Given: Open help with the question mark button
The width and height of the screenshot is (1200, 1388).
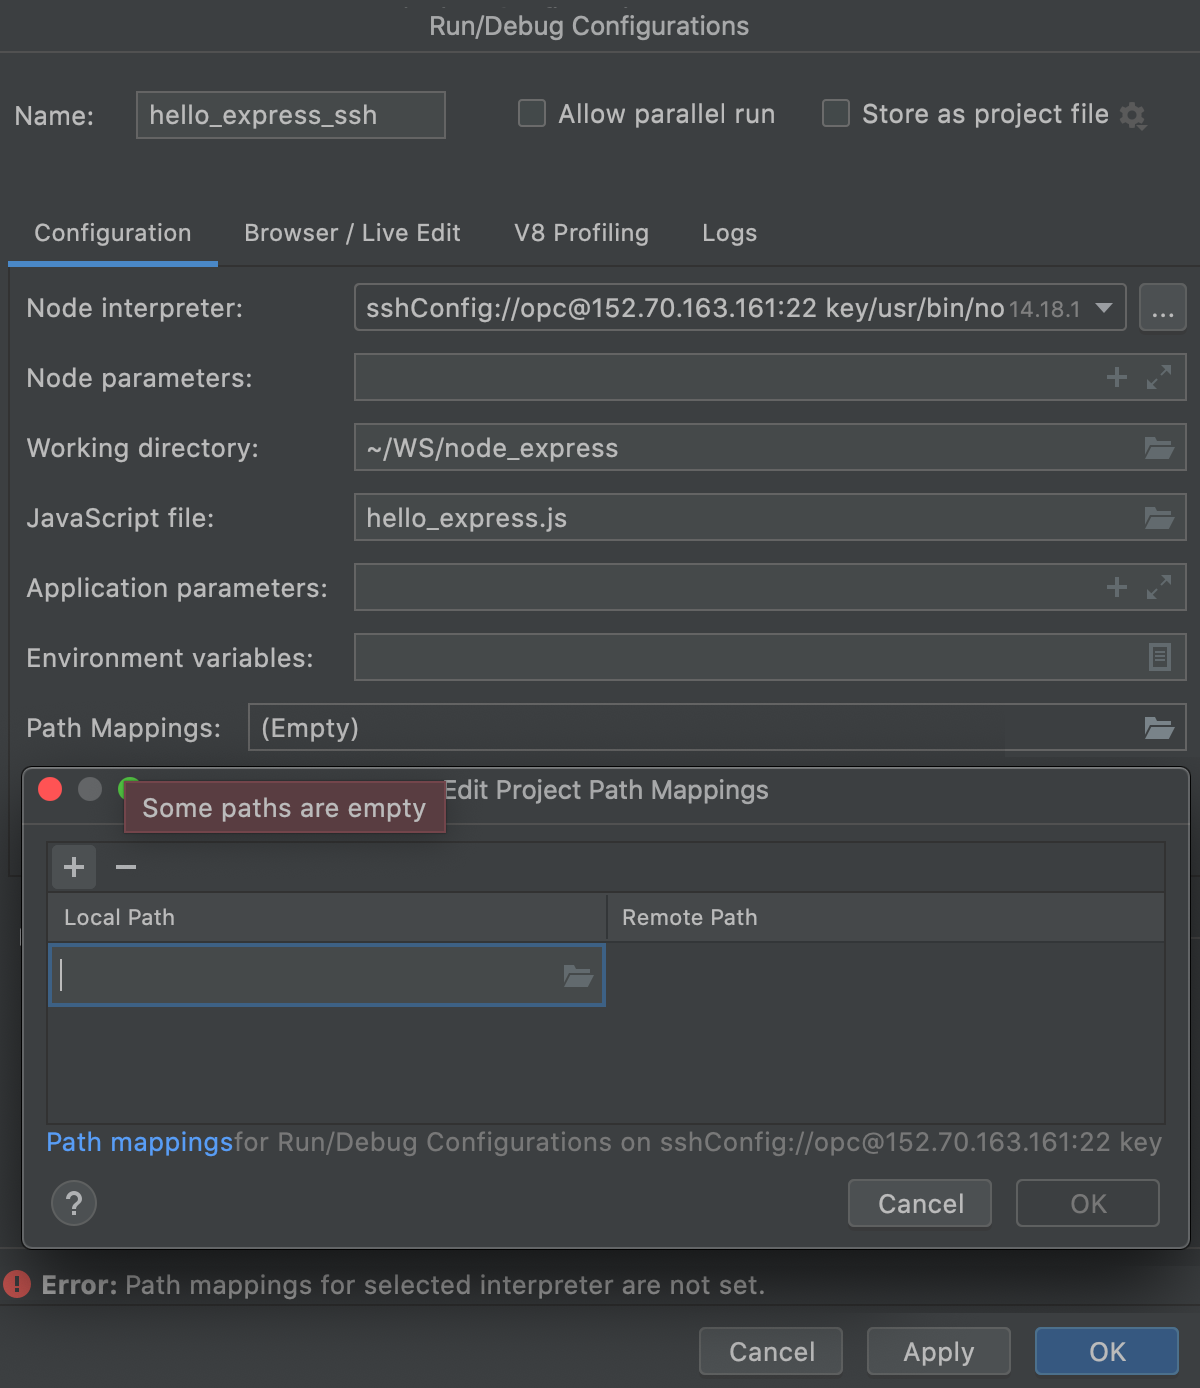Looking at the screenshot, I should pyautogui.click(x=74, y=1203).
